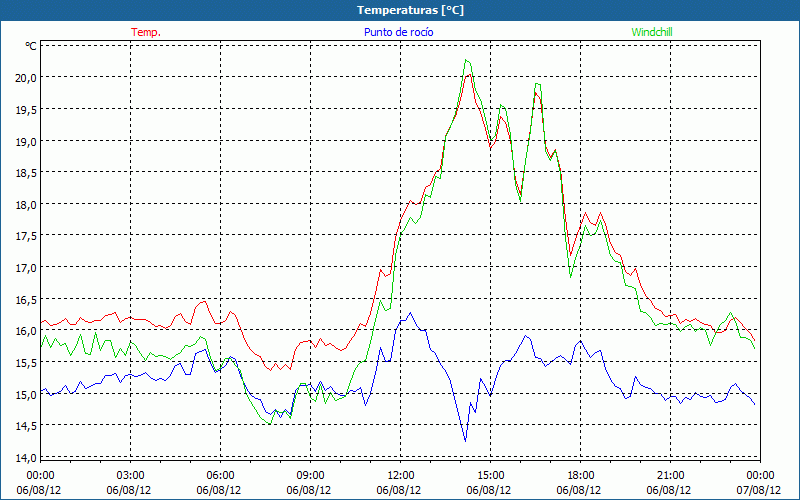Click the "21:00" time label
The width and height of the screenshot is (800, 500).
pos(670,476)
